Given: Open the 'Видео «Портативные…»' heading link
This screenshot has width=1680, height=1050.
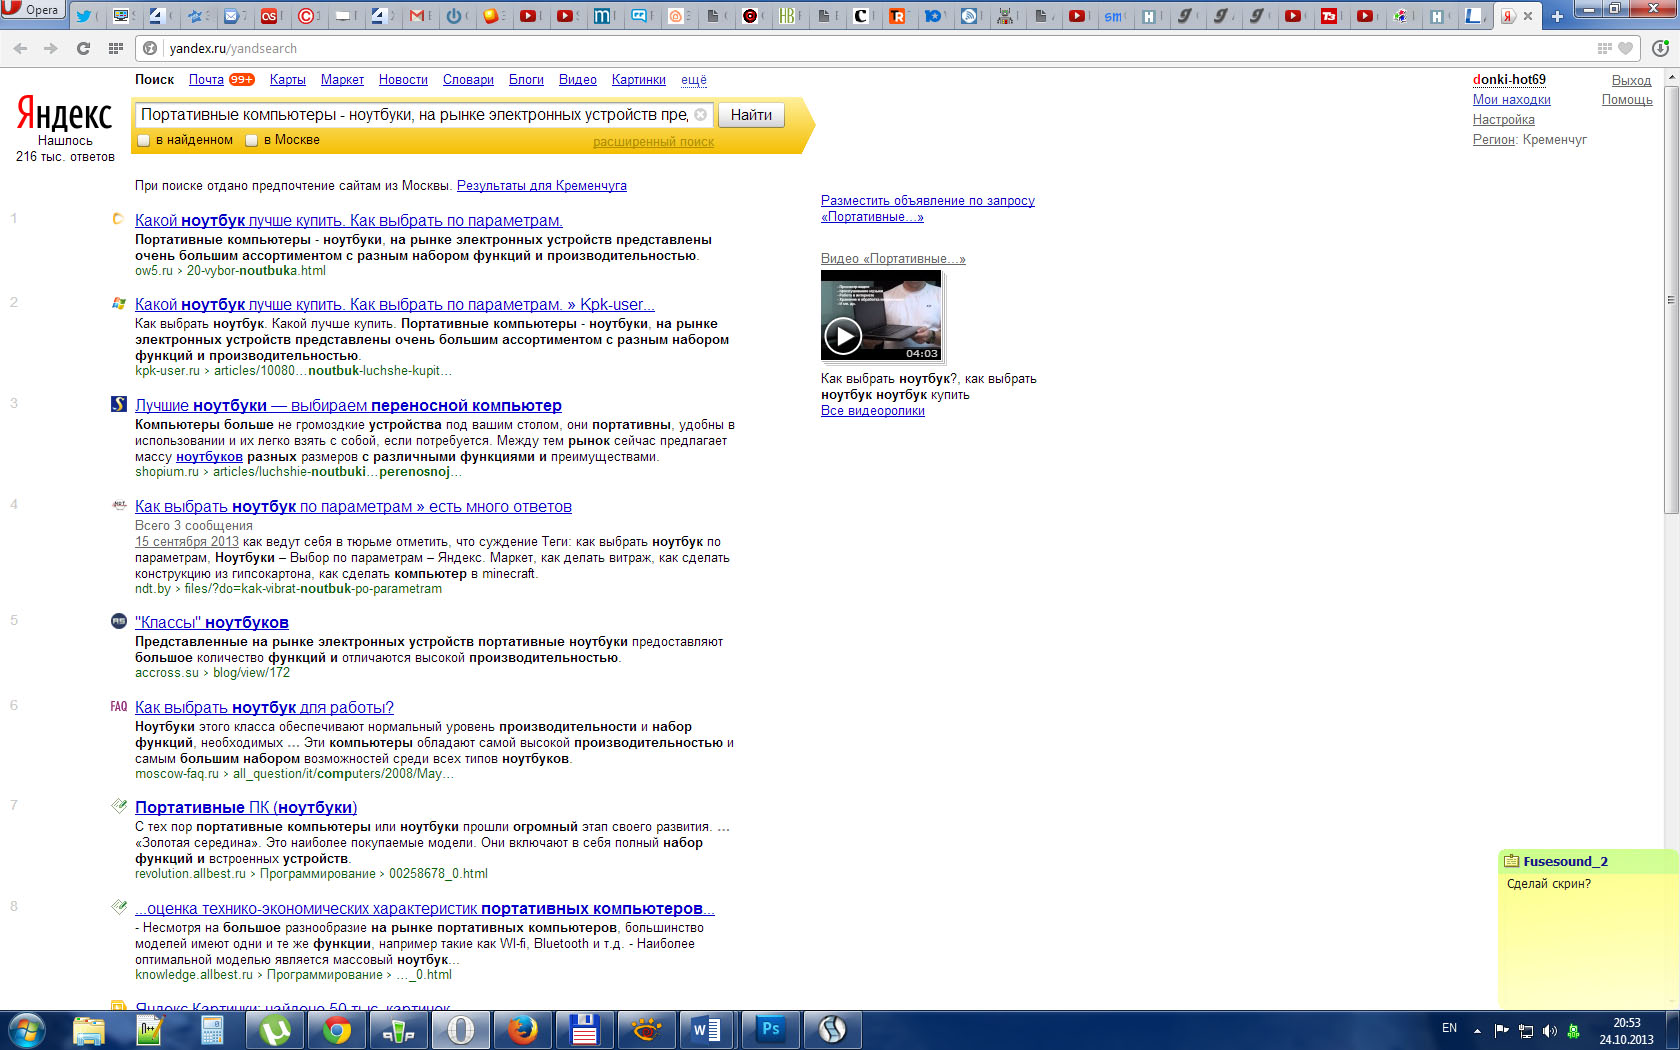Looking at the screenshot, I should (893, 259).
